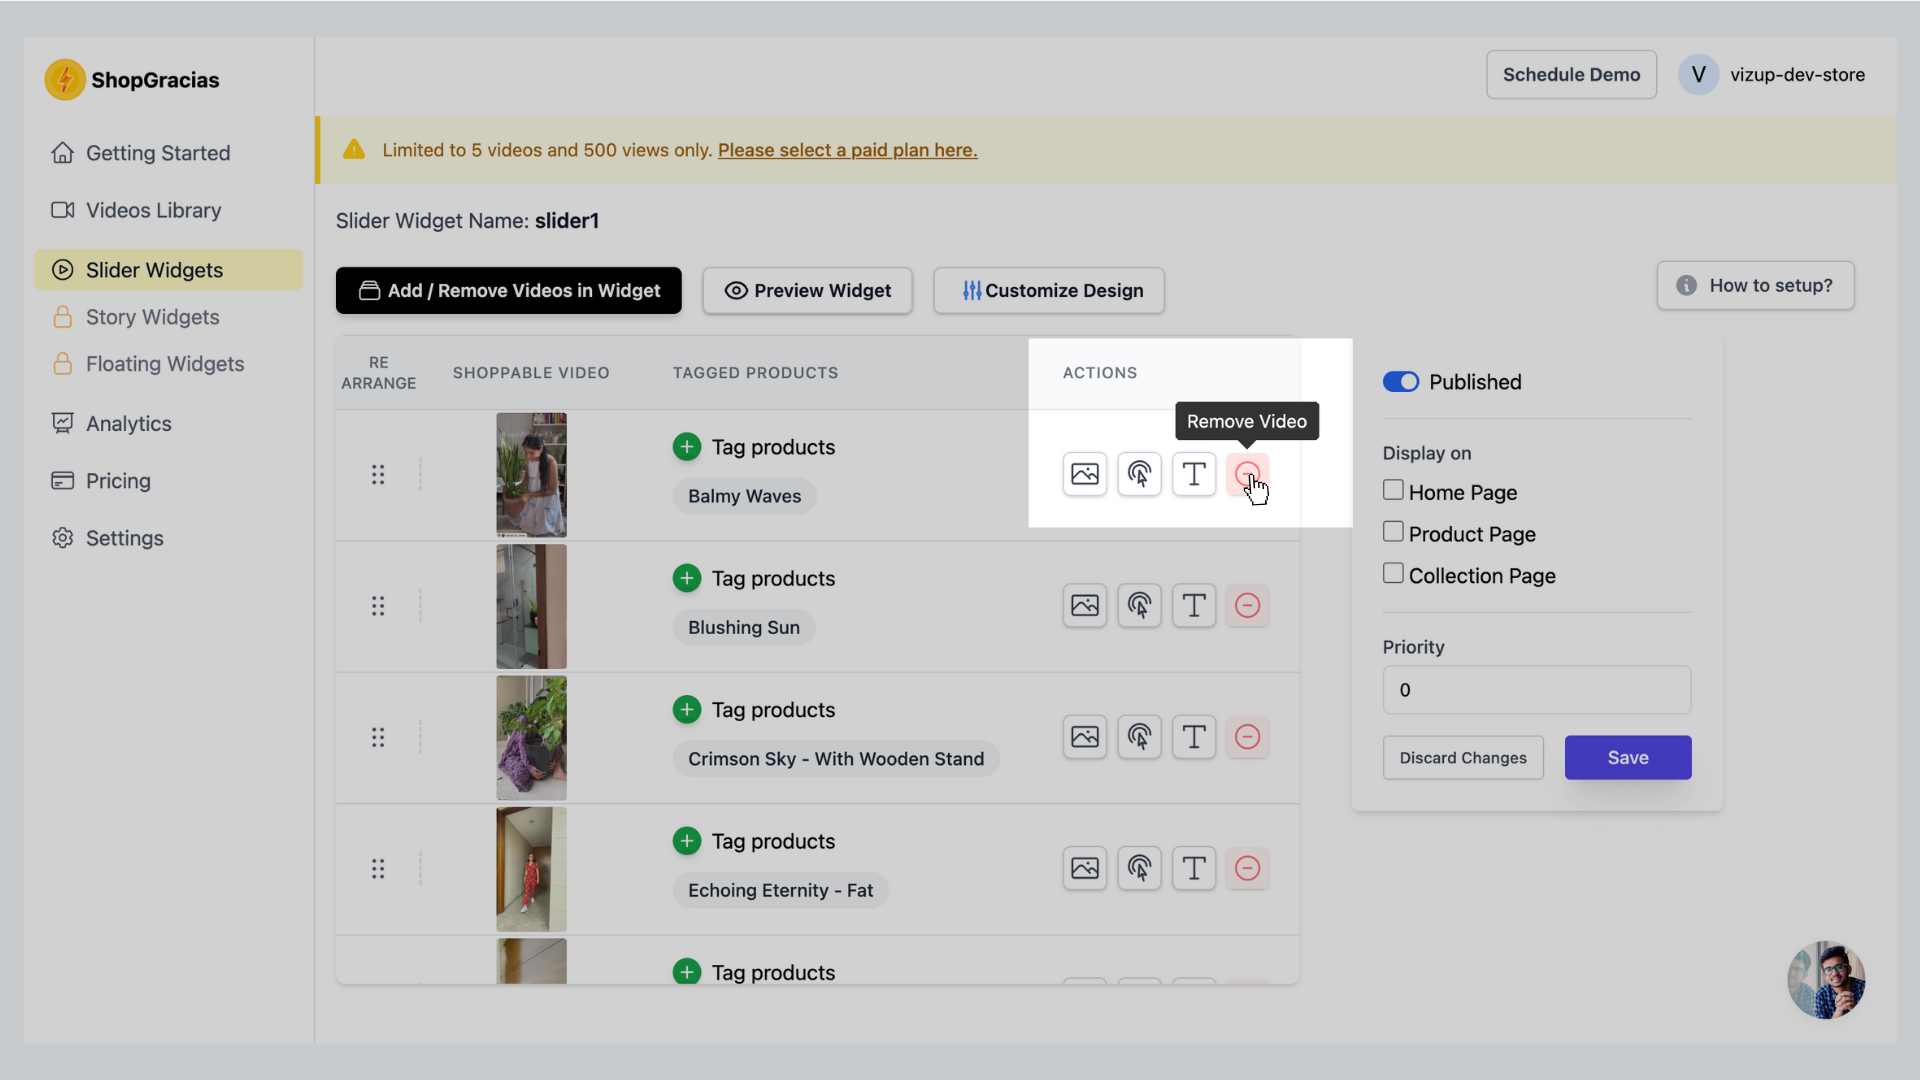The width and height of the screenshot is (1920, 1080).
Task: Check the Home Page checkbox
Action: coord(1393,490)
